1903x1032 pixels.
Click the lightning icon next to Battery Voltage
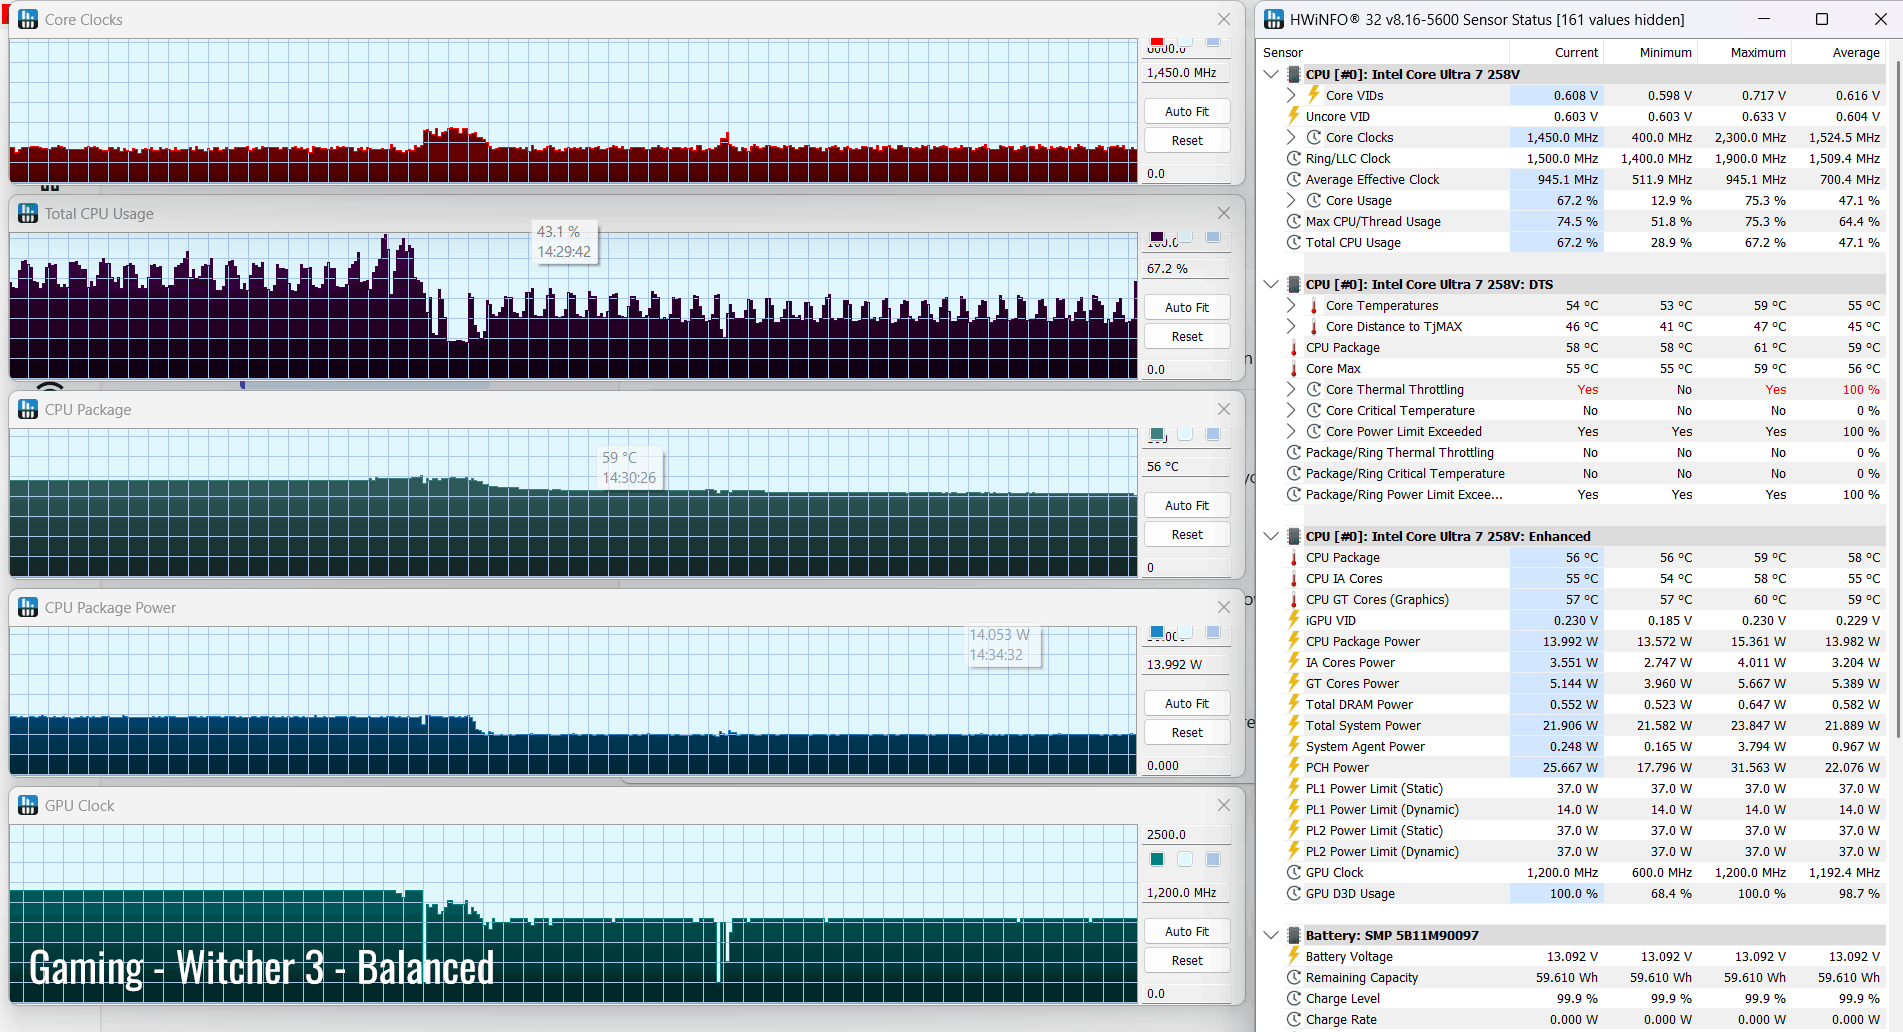coord(1293,956)
